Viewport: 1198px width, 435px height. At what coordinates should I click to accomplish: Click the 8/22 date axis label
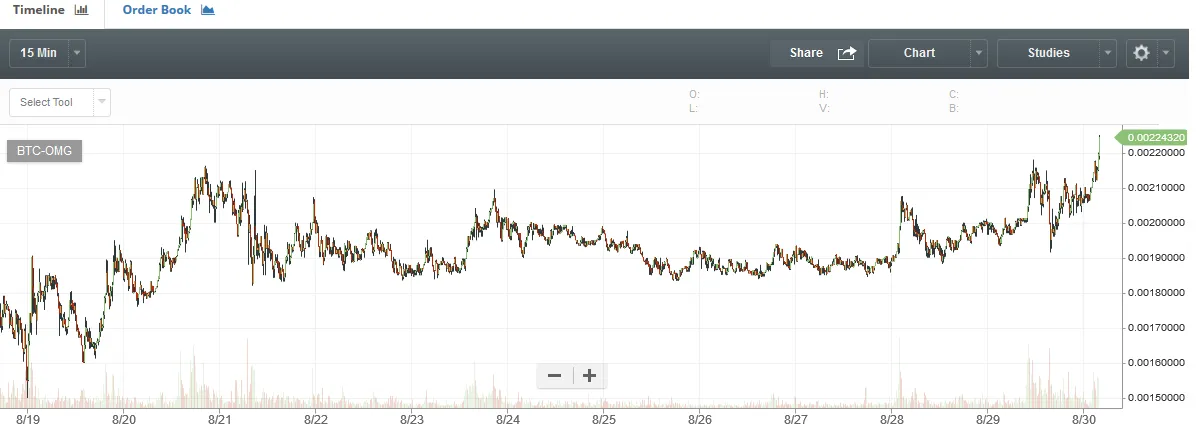coord(316,420)
